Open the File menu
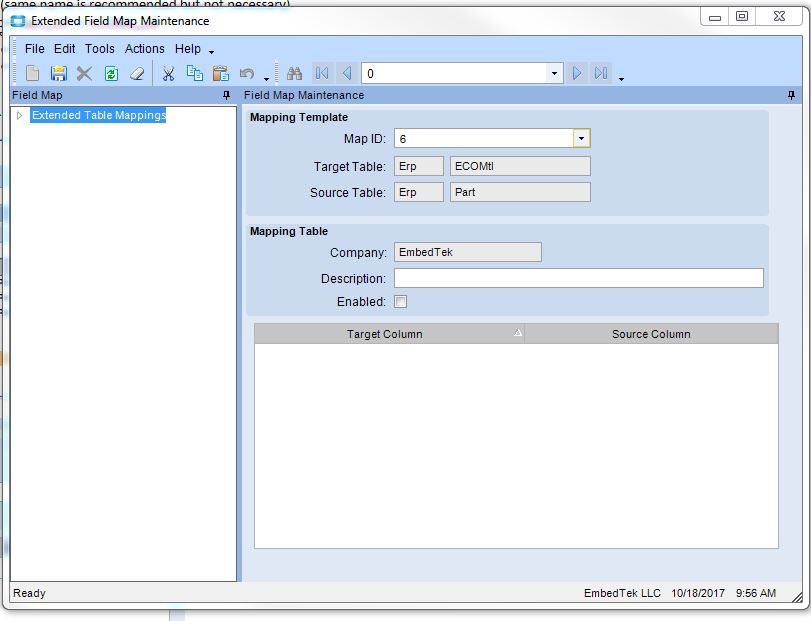 click(35, 49)
